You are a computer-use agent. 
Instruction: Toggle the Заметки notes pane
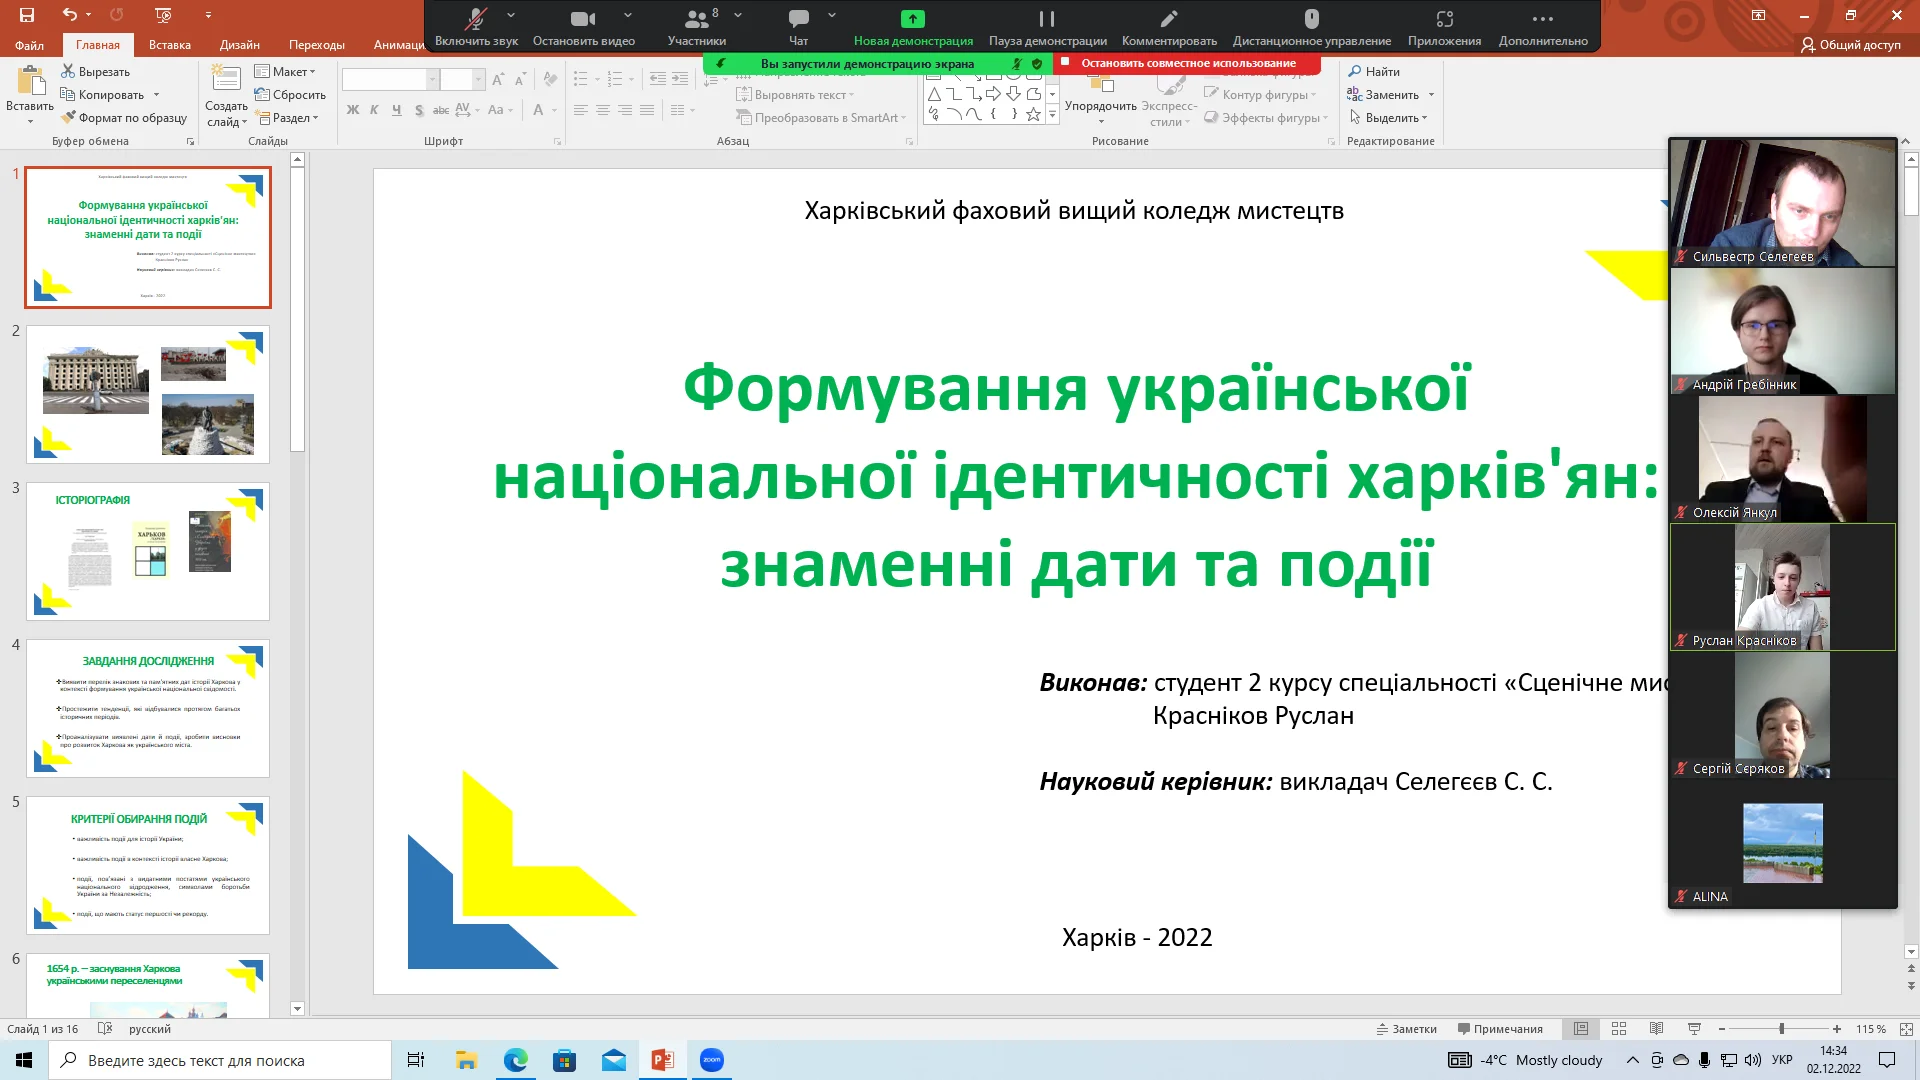(x=1406, y=1029)
